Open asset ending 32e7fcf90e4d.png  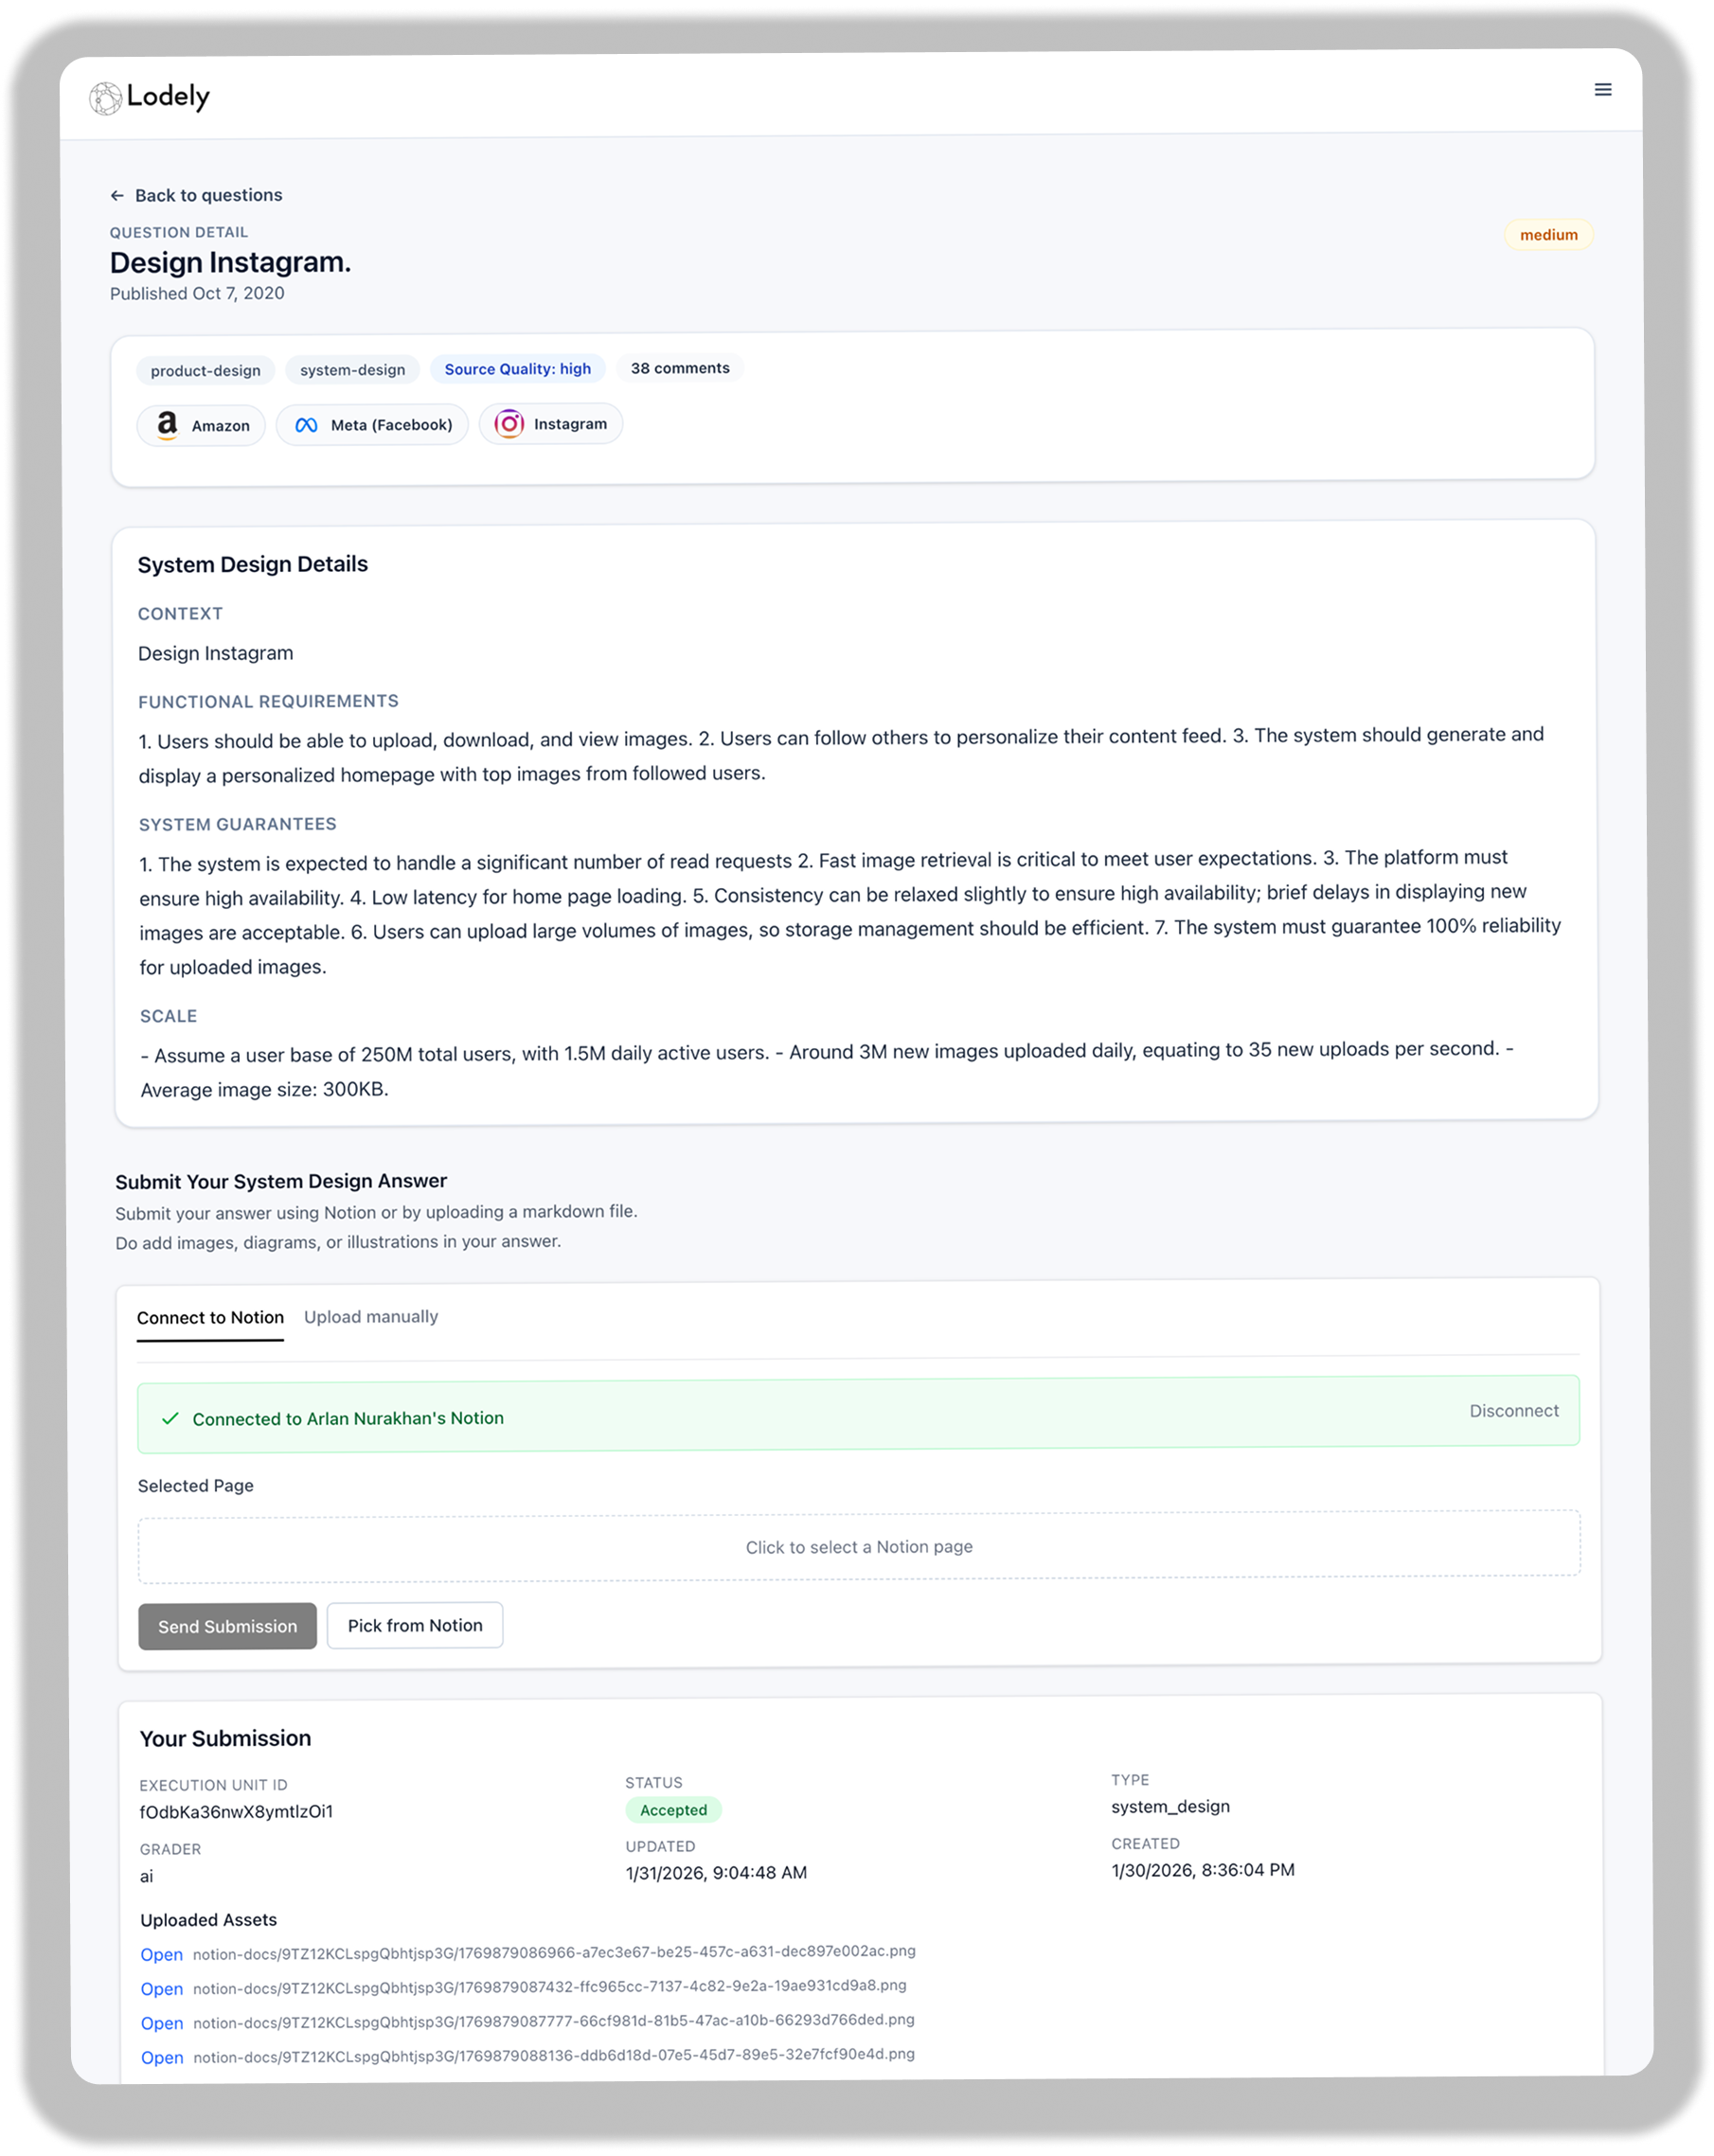[x=162, y=2057]
